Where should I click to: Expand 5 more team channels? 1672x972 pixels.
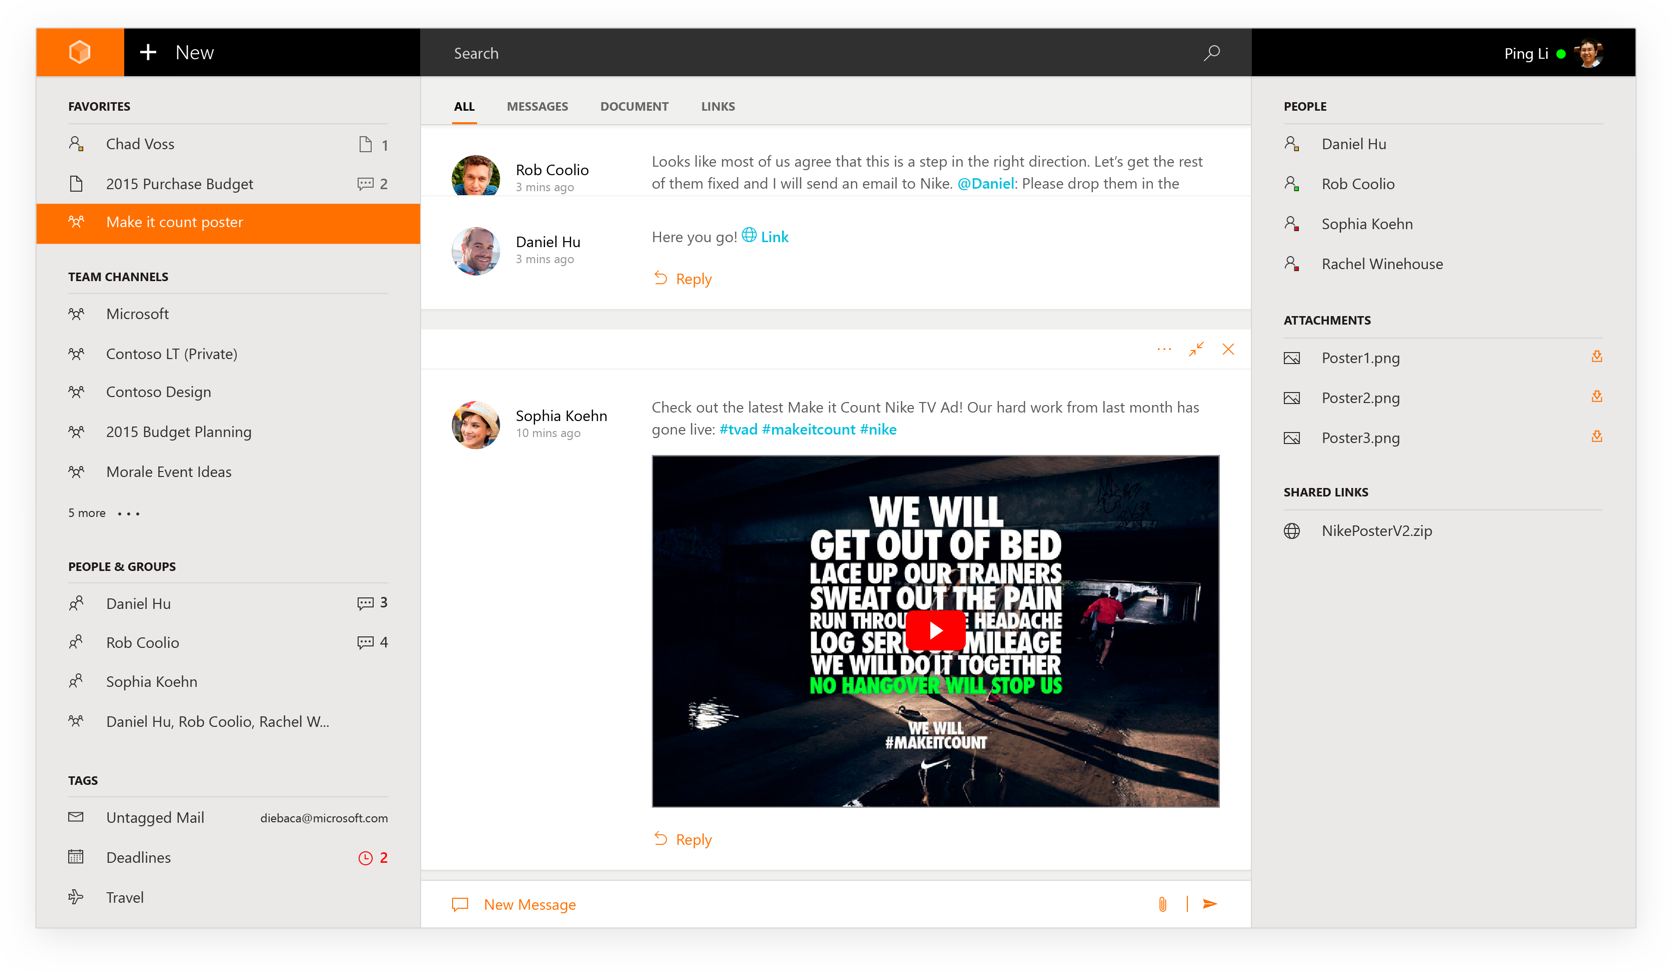click(x=104, y=513)
